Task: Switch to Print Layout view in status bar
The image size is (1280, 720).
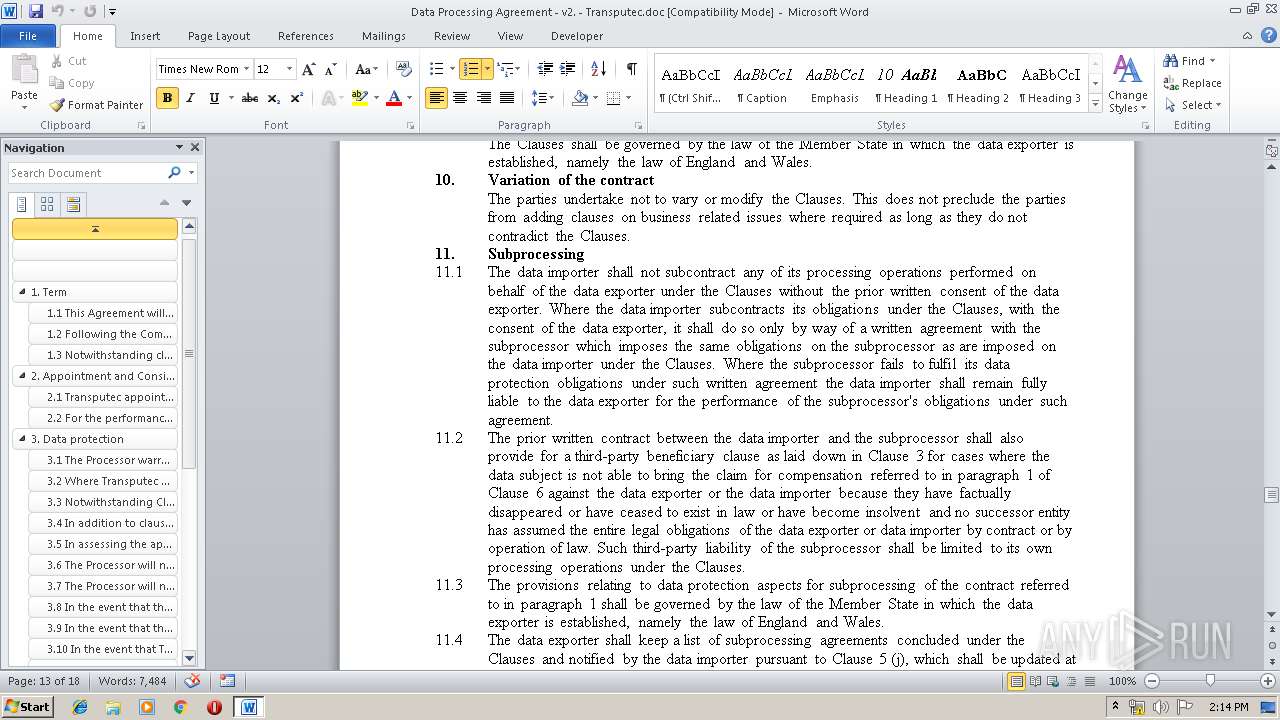Action: [x=1017, y=681]
